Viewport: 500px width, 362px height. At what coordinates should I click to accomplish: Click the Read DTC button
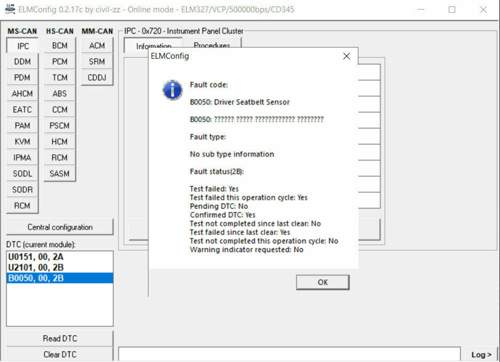60,339
